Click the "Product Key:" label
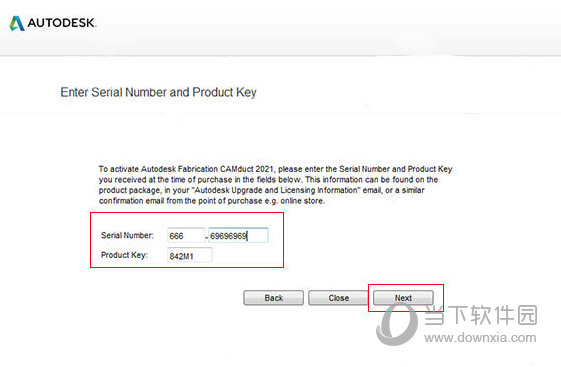 coord(124,255)
